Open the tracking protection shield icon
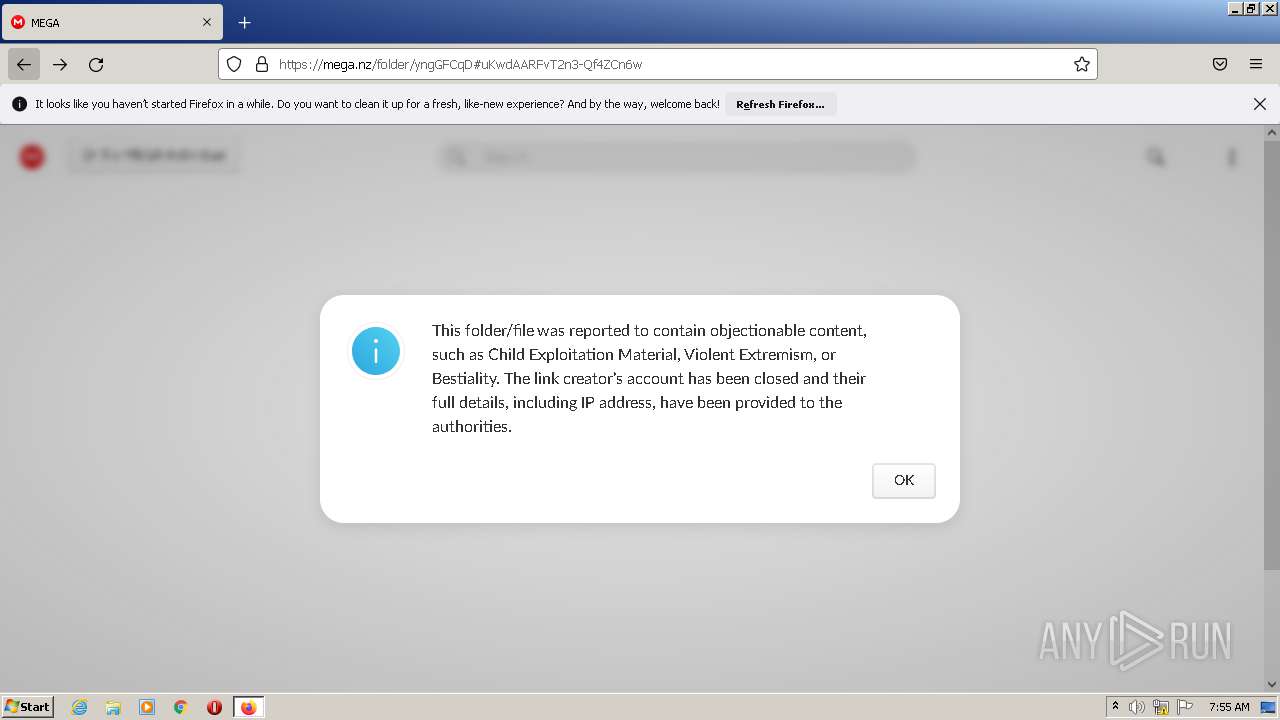This screenshot has width=1280, height=720. 234,64
